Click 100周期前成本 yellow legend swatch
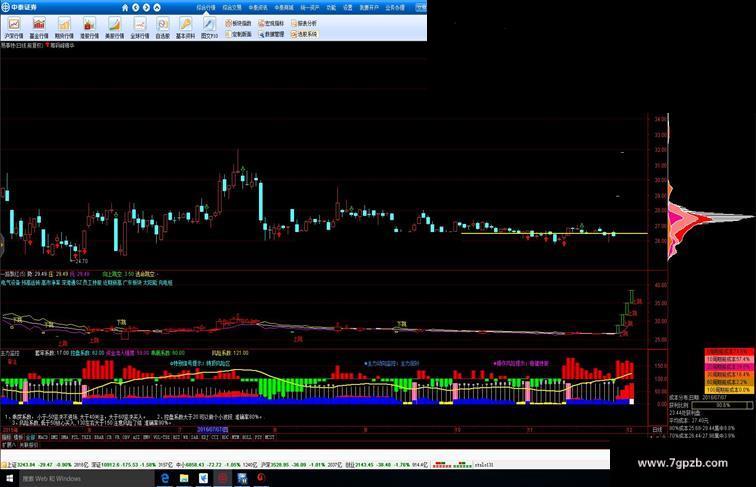756x487 pixels. [x=729, y=390]
